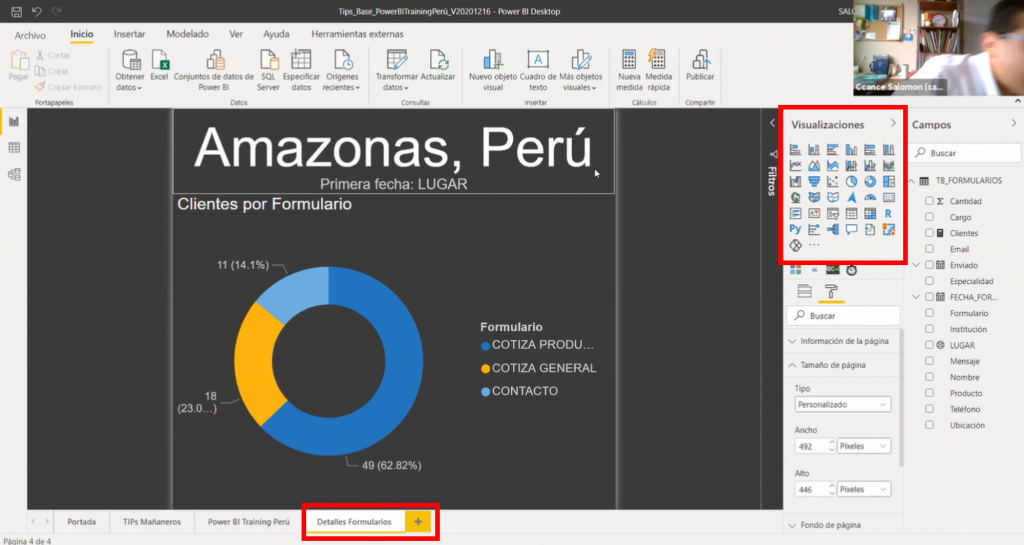
Task: Select the R script visual
Action: (889, 213)
